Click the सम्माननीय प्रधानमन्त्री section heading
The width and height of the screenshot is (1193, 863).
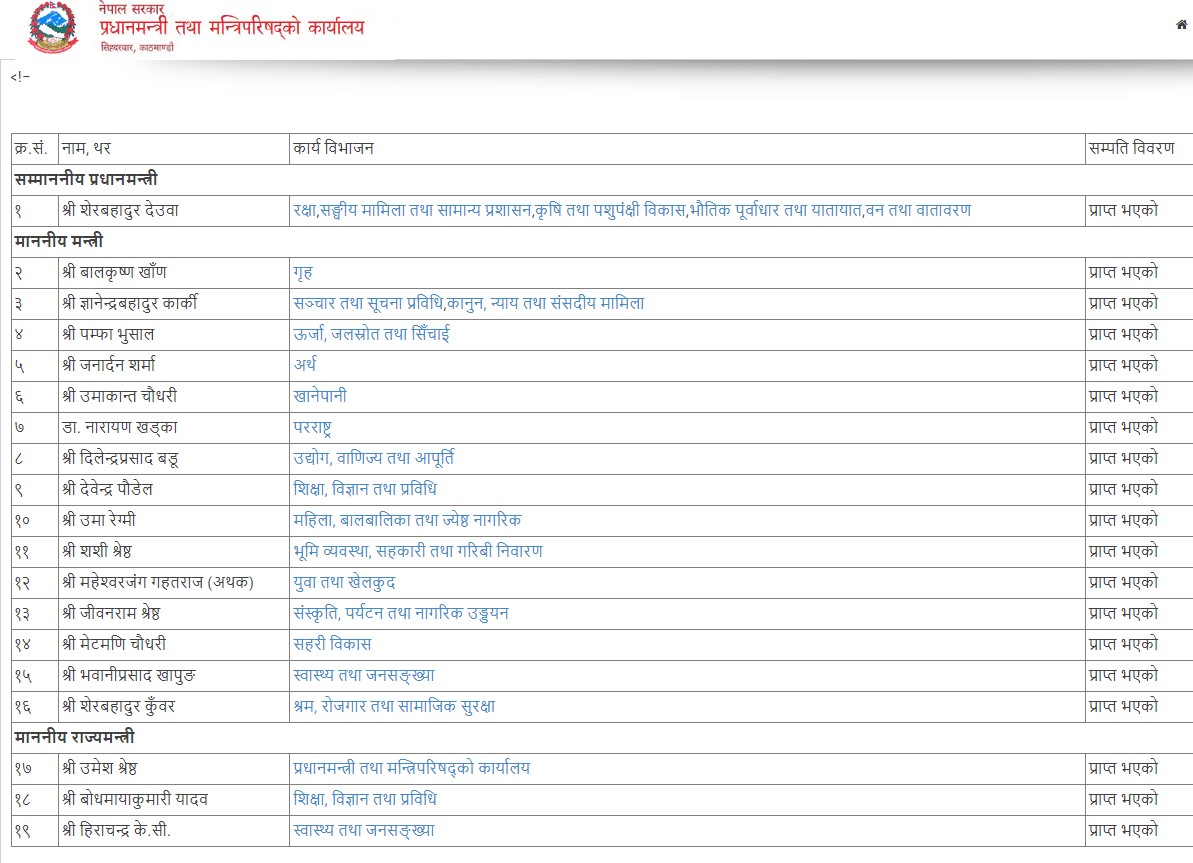coord(86,179)
